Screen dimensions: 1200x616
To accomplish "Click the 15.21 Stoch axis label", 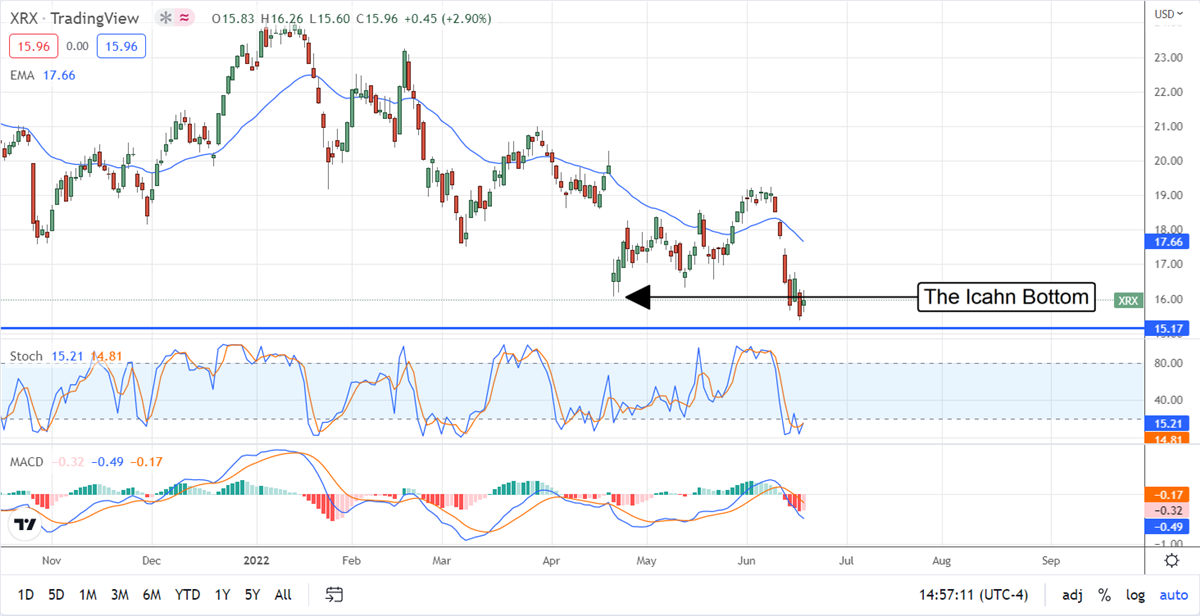I will pyautogui.click(x=1167, y=423).
